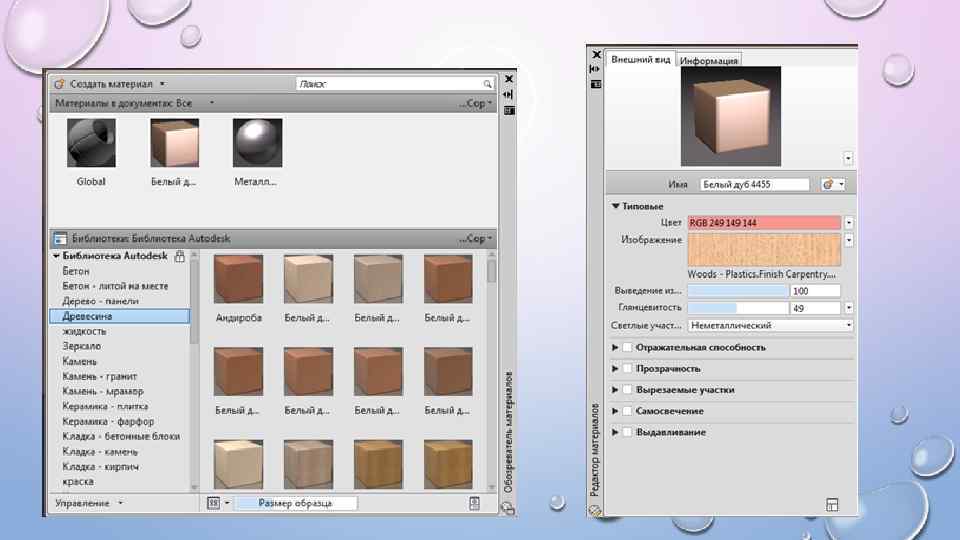Toggle the Прозрачность checkbox
Viewport: 960px width, 540px height.
click(627, 369)
